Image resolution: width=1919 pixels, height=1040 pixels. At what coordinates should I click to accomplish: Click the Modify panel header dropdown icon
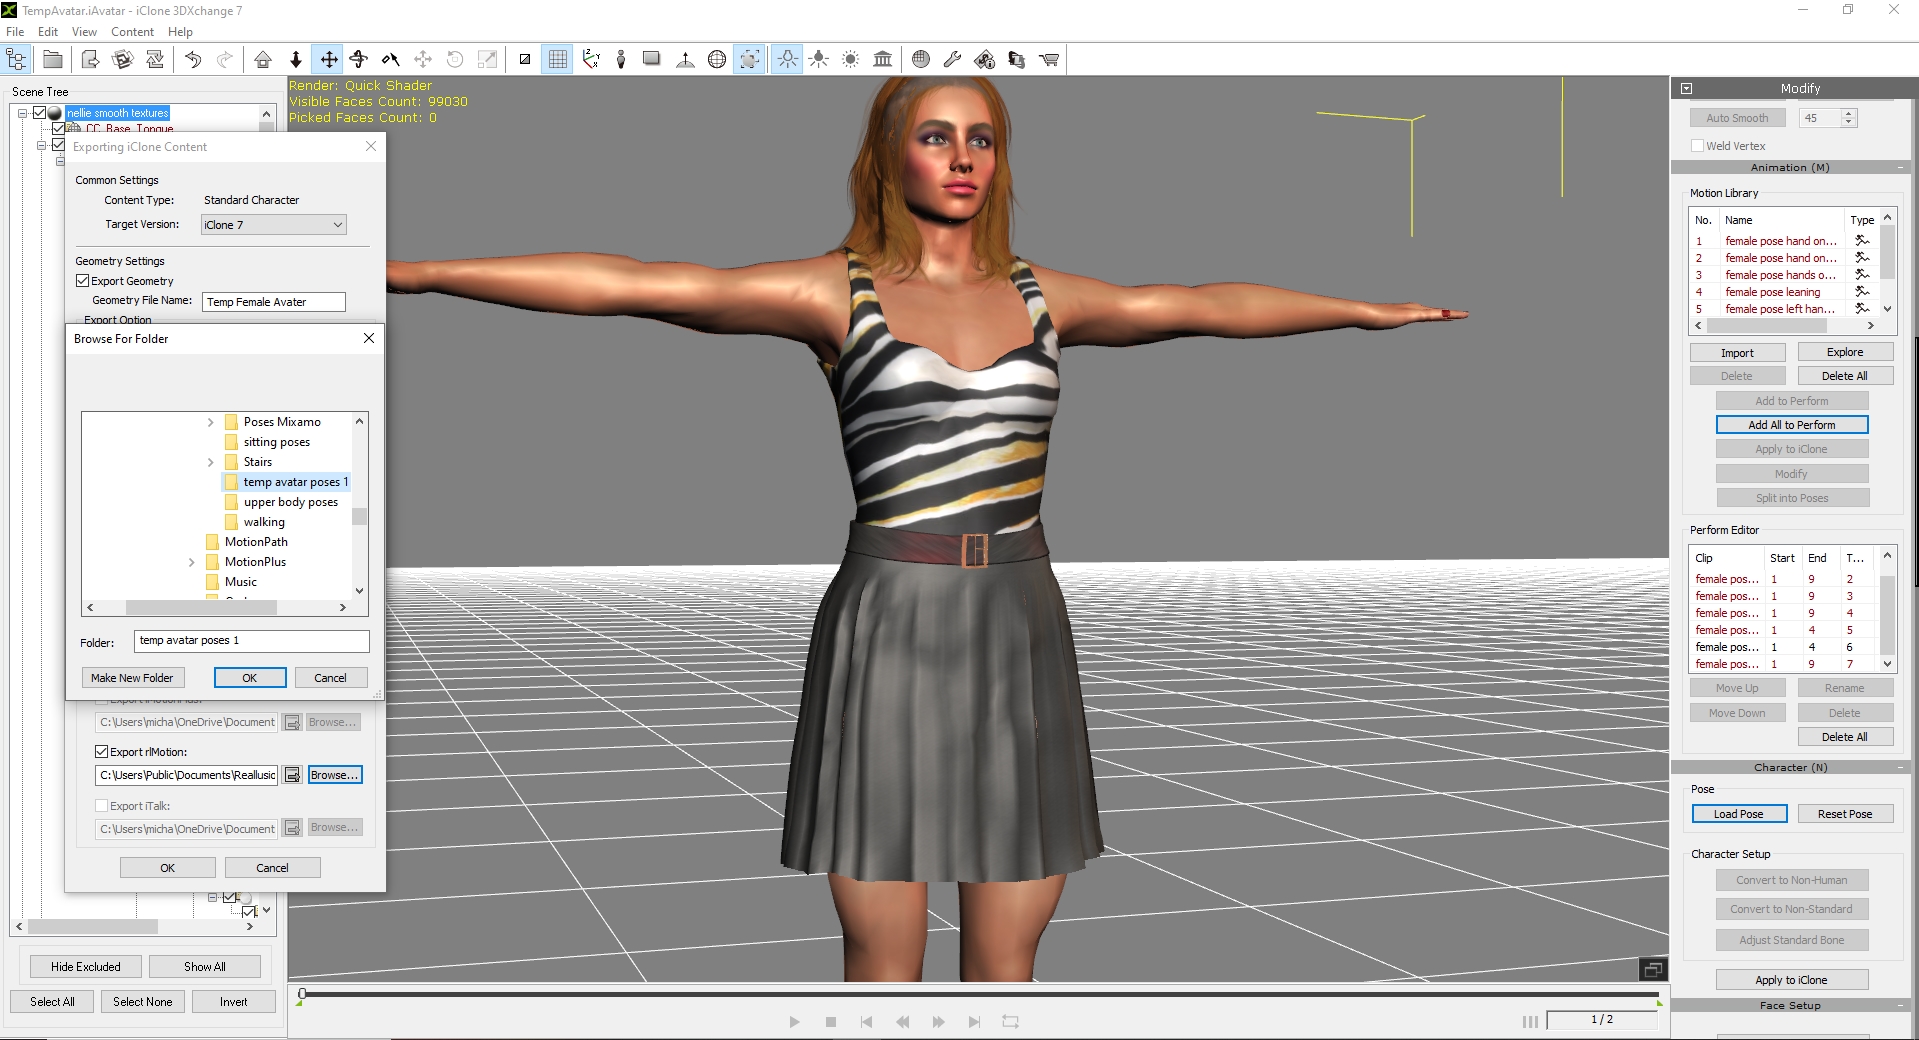pyautogui.click(x=1686, y=88)
